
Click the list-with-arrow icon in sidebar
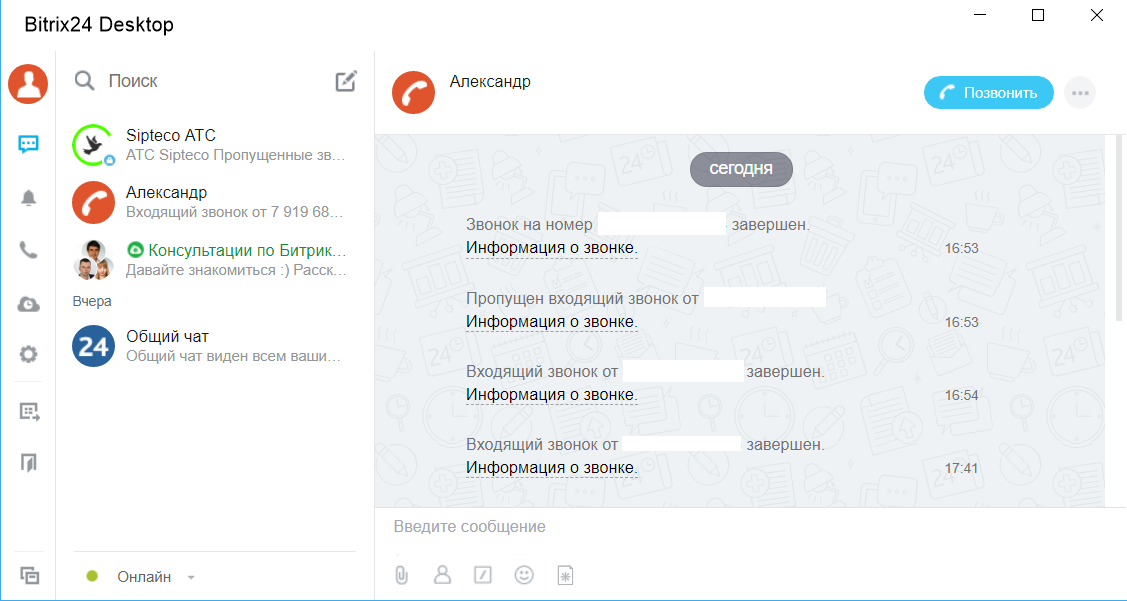[x=29, y=412]
